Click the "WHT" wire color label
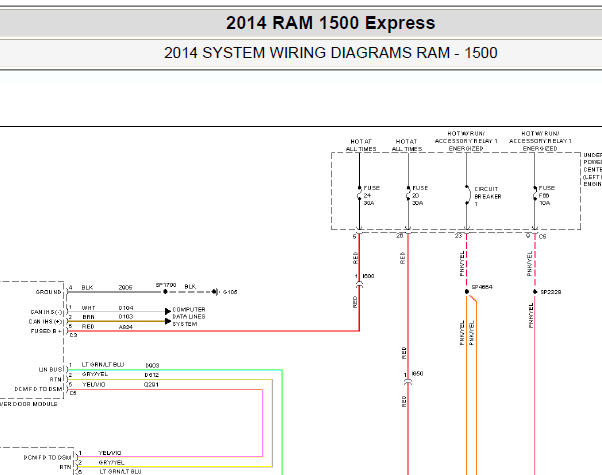This screenshot has height=475, width=602. (x=88, y=308)
